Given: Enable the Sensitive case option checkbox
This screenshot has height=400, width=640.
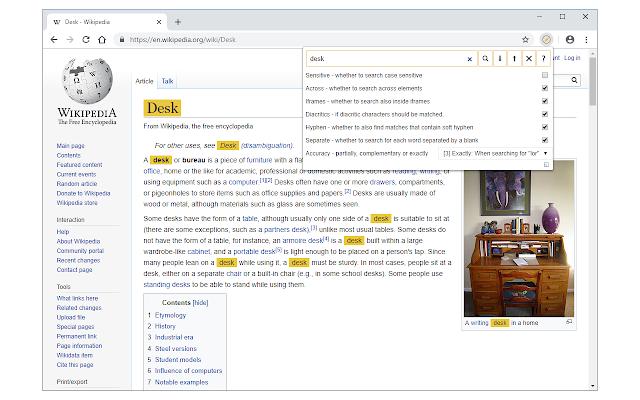Looking at the screenshot, I should [544, 75].
